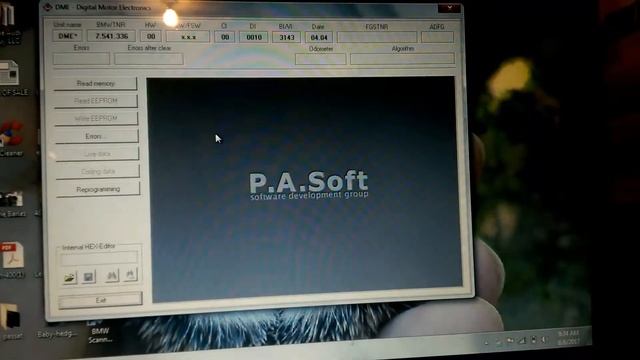
Task: Click the Errors count field
Action: 81,59
